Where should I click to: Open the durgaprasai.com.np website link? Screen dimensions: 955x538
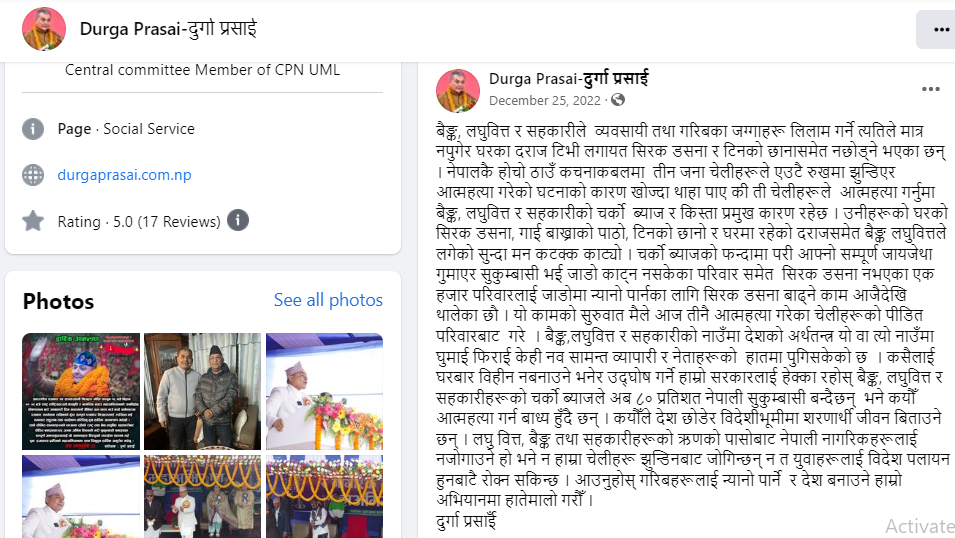pos(124,175)
